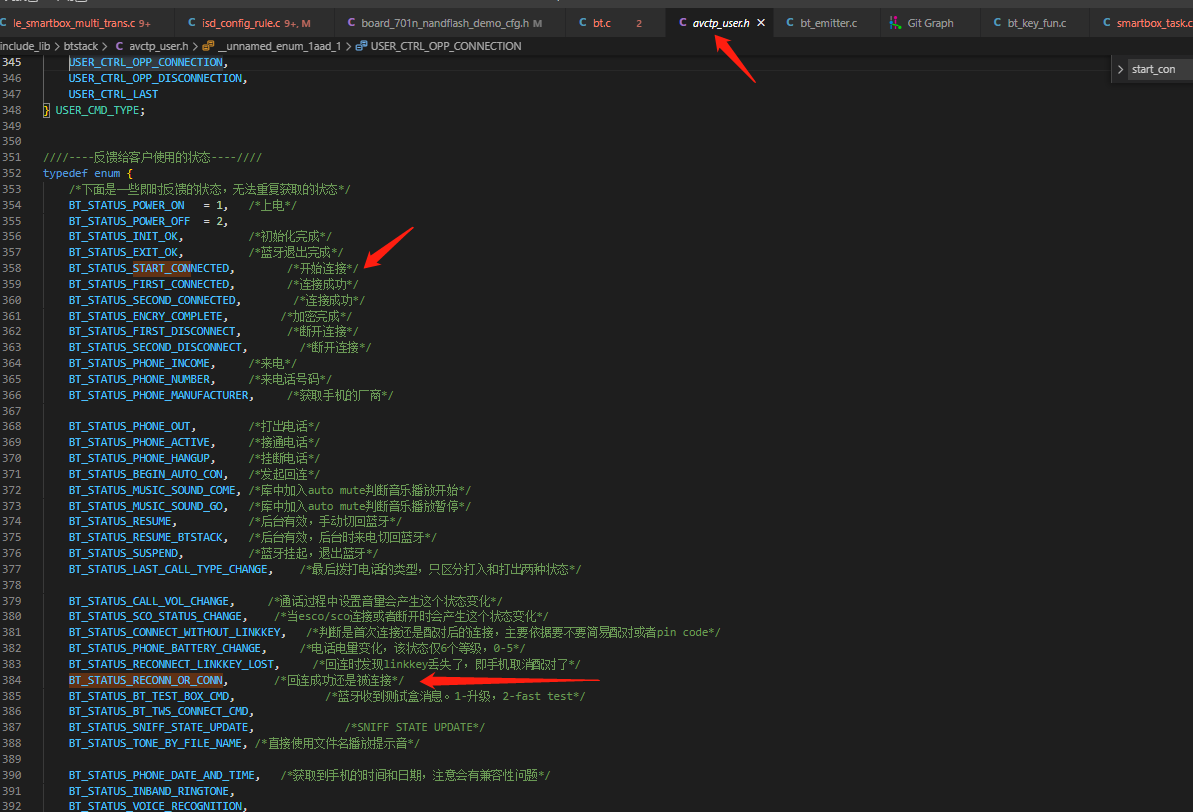Click the enum icon before __unnamed_enum_1aad_1 breadcrumb
Viewport: 1193px width, 812px height.
tap(208, 46)
